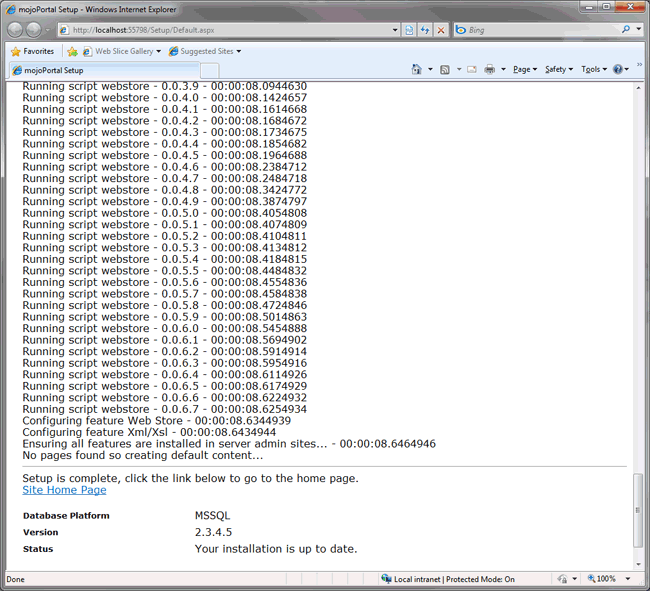Click the Stop loading X icon

coord(440,30)
